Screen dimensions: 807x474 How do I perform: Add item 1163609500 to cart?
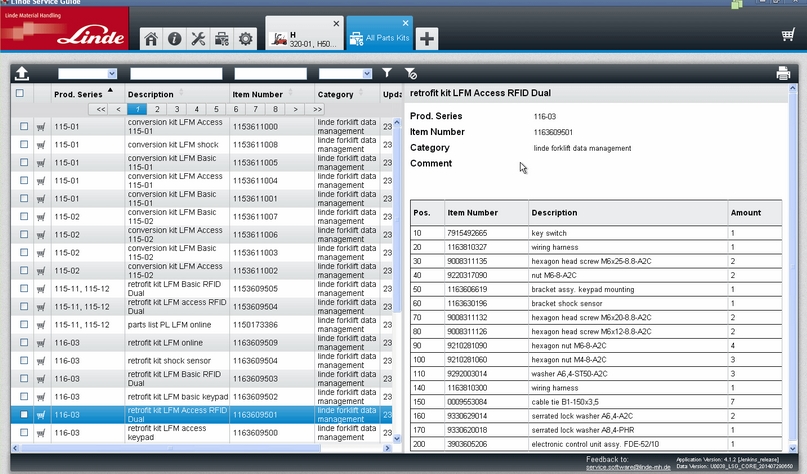(x=41, y=433)
